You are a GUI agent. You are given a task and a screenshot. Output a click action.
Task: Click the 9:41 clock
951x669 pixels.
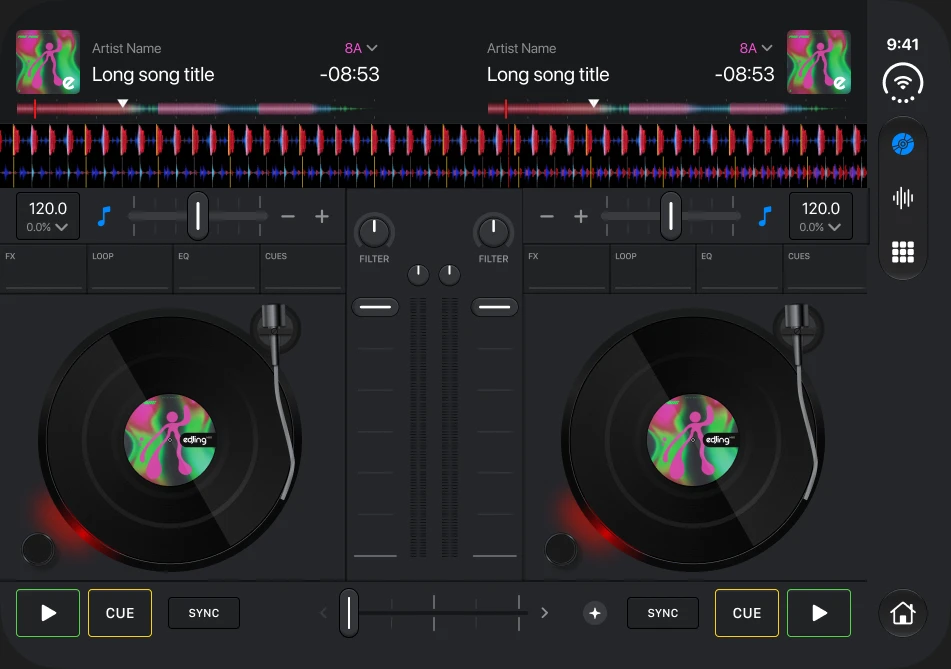(x=902, y=44)
